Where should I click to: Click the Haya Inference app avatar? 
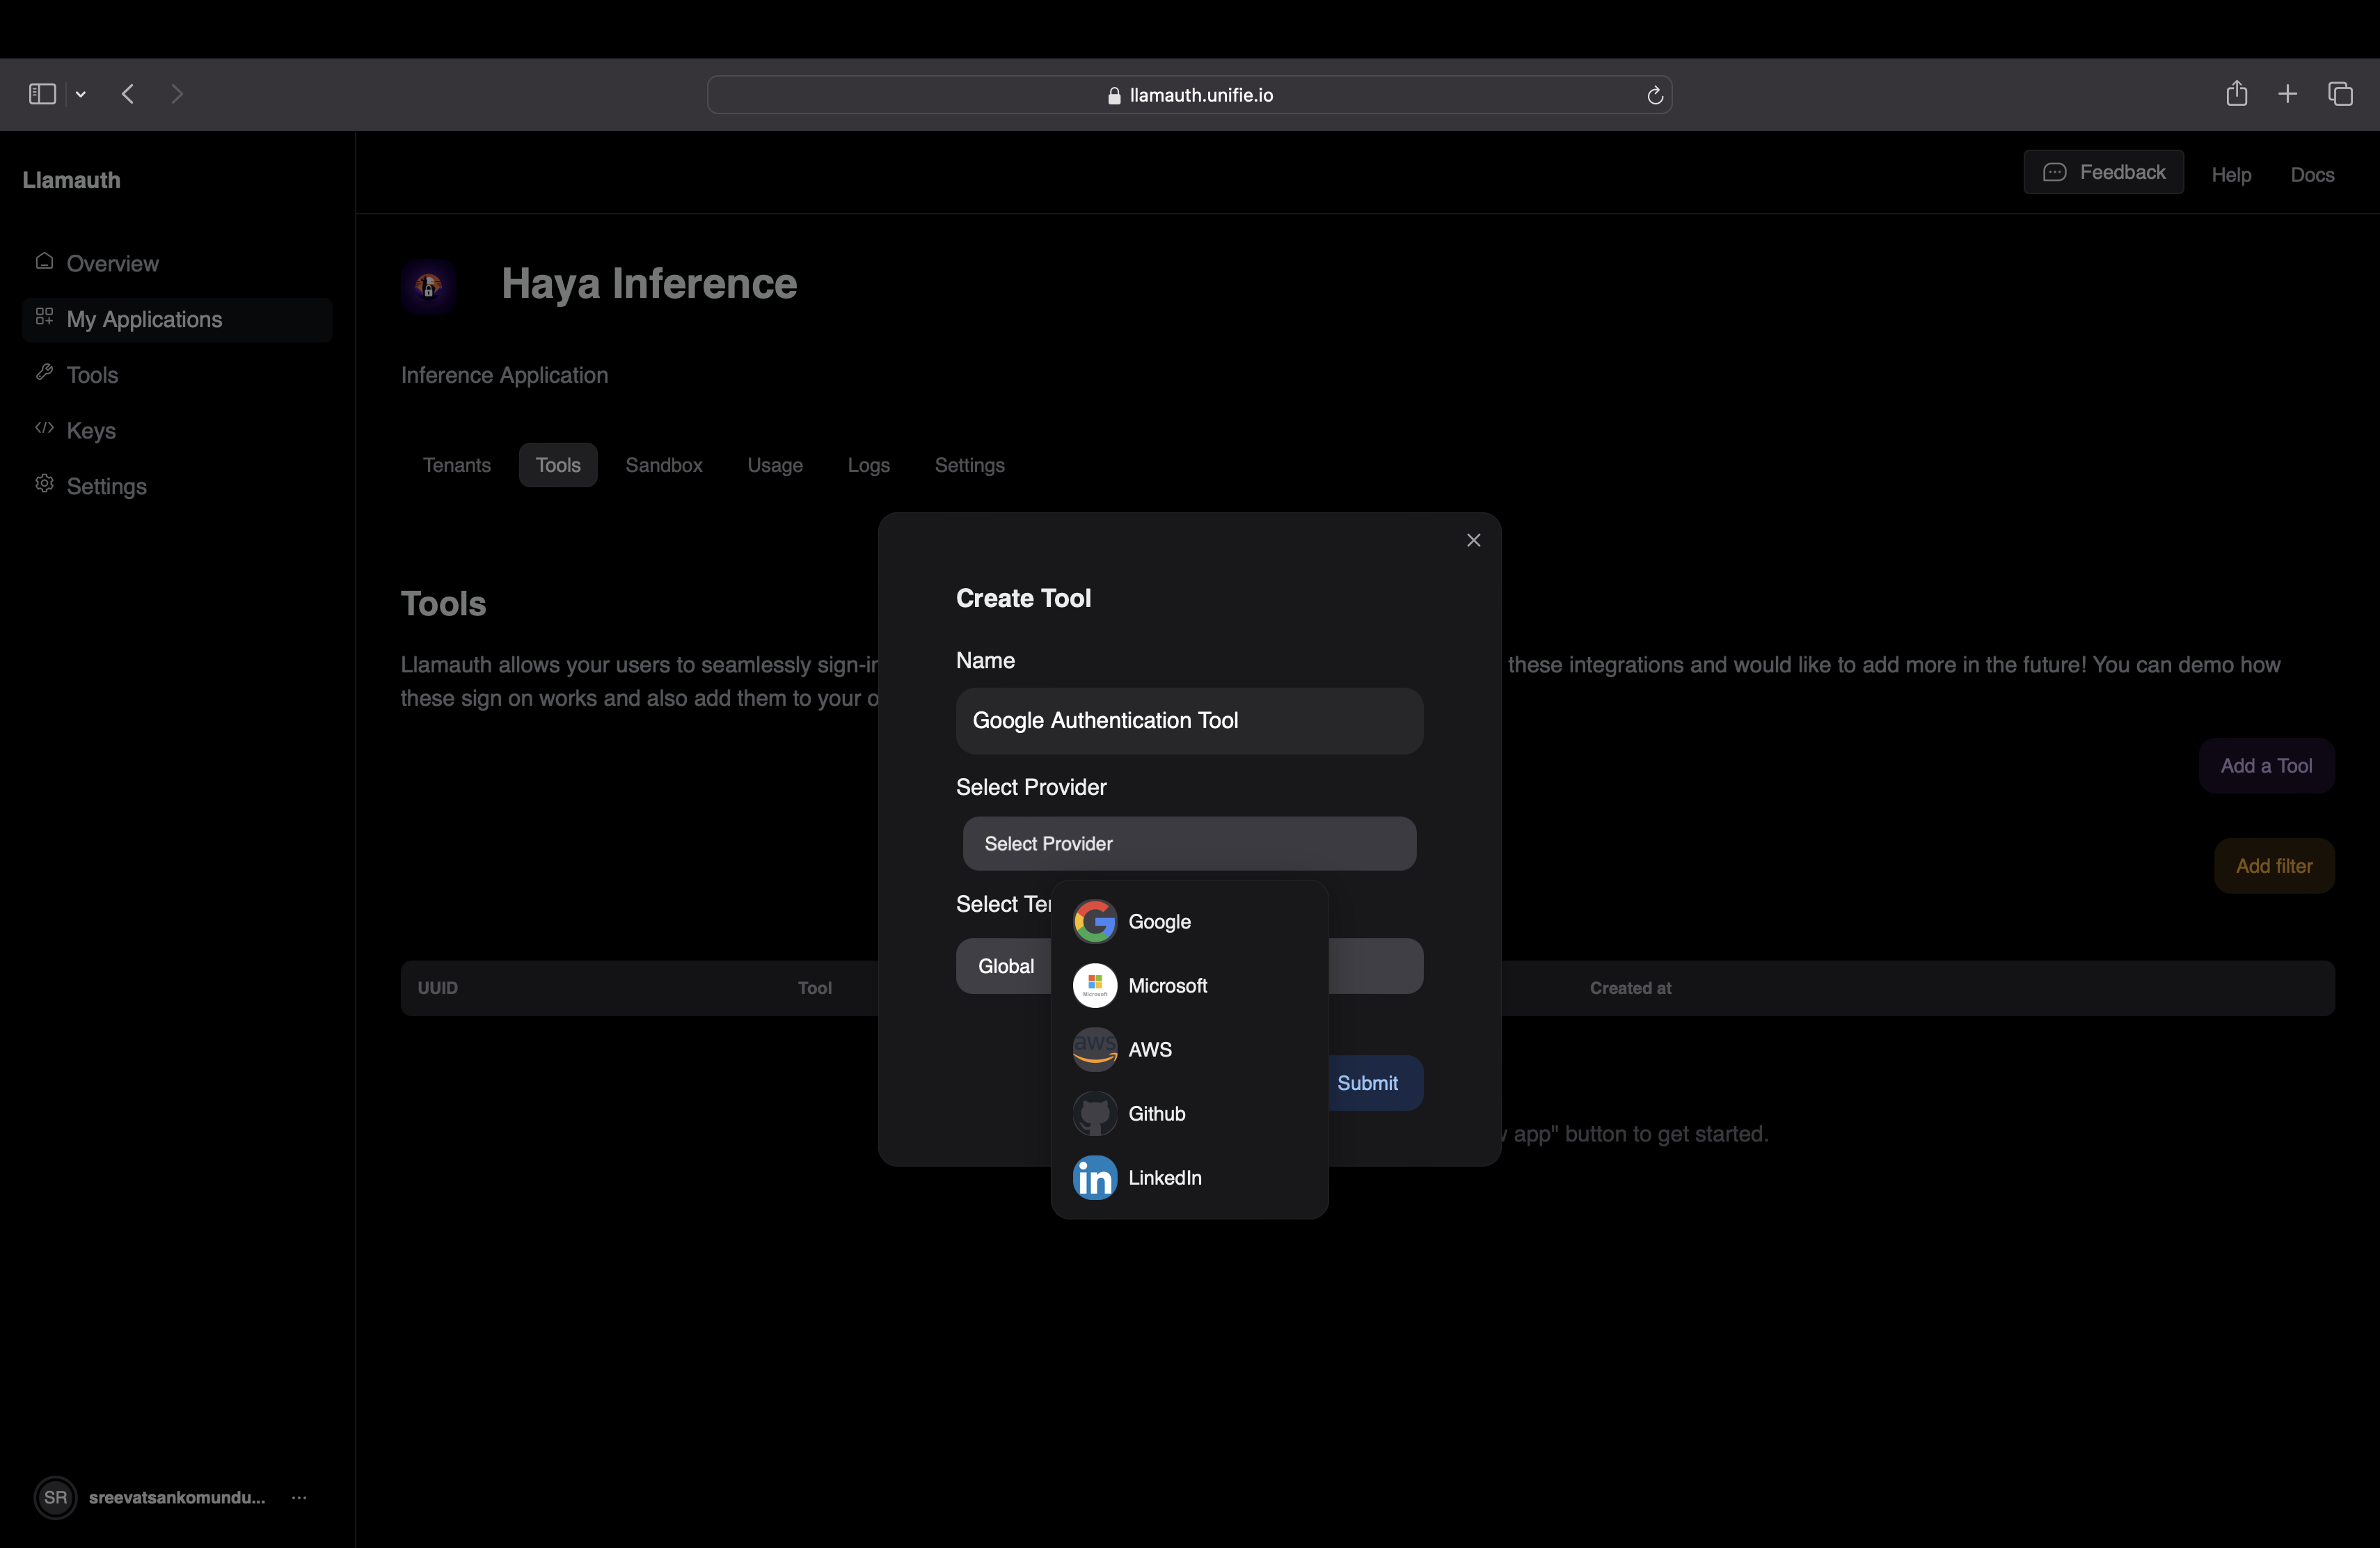(x=428, y=286)
